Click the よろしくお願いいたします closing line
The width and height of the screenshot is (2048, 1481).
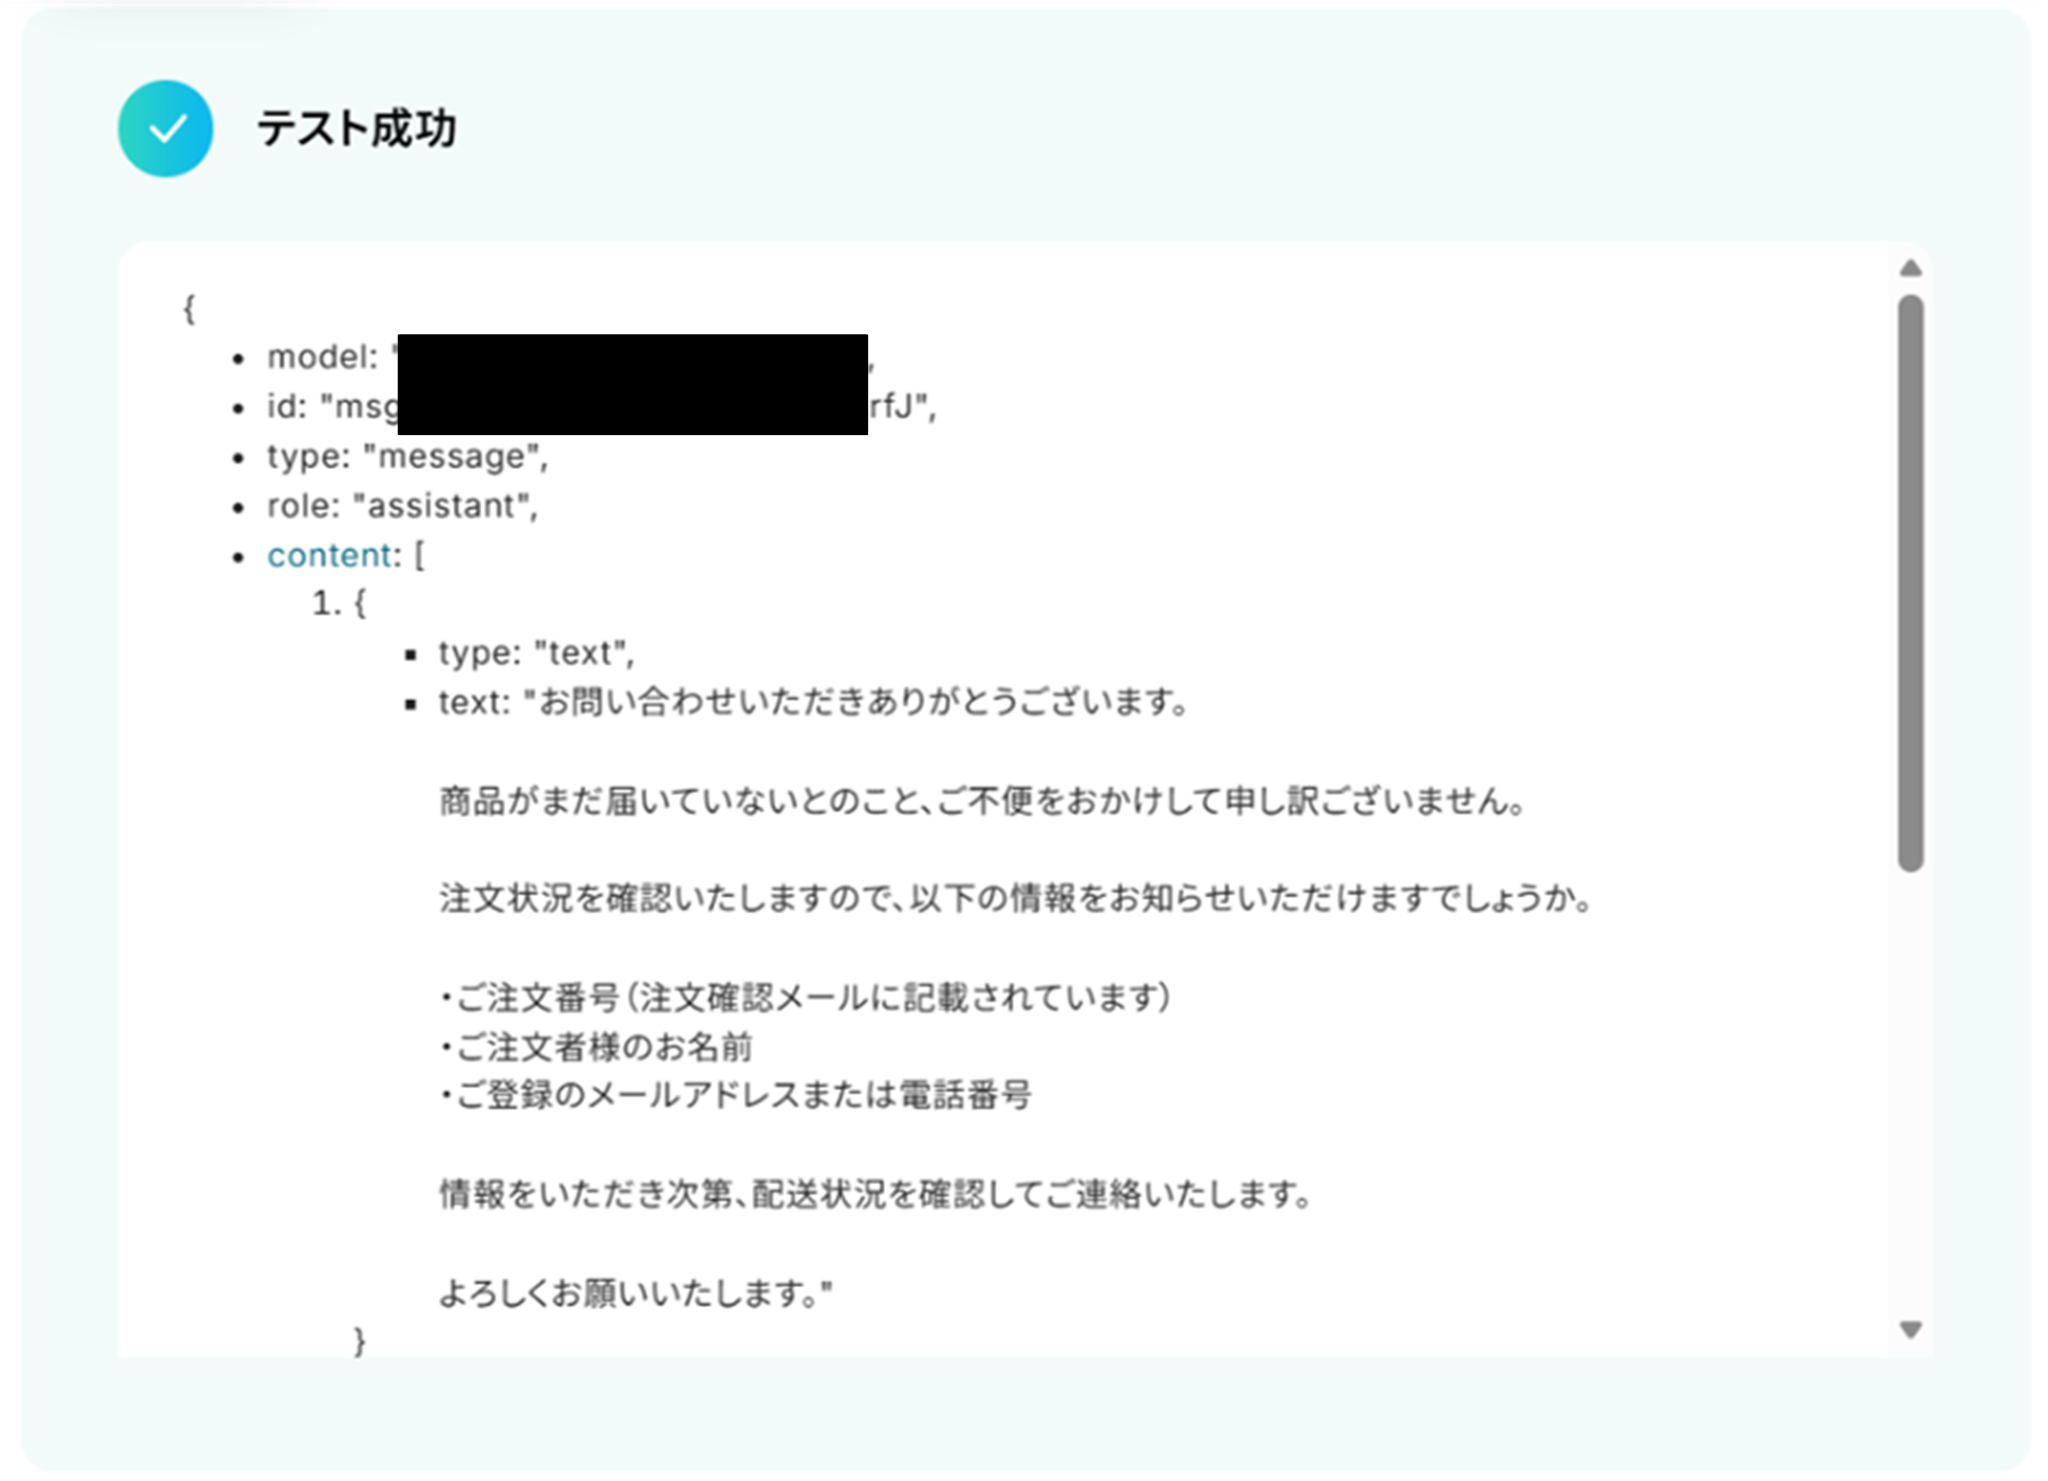635,1293
